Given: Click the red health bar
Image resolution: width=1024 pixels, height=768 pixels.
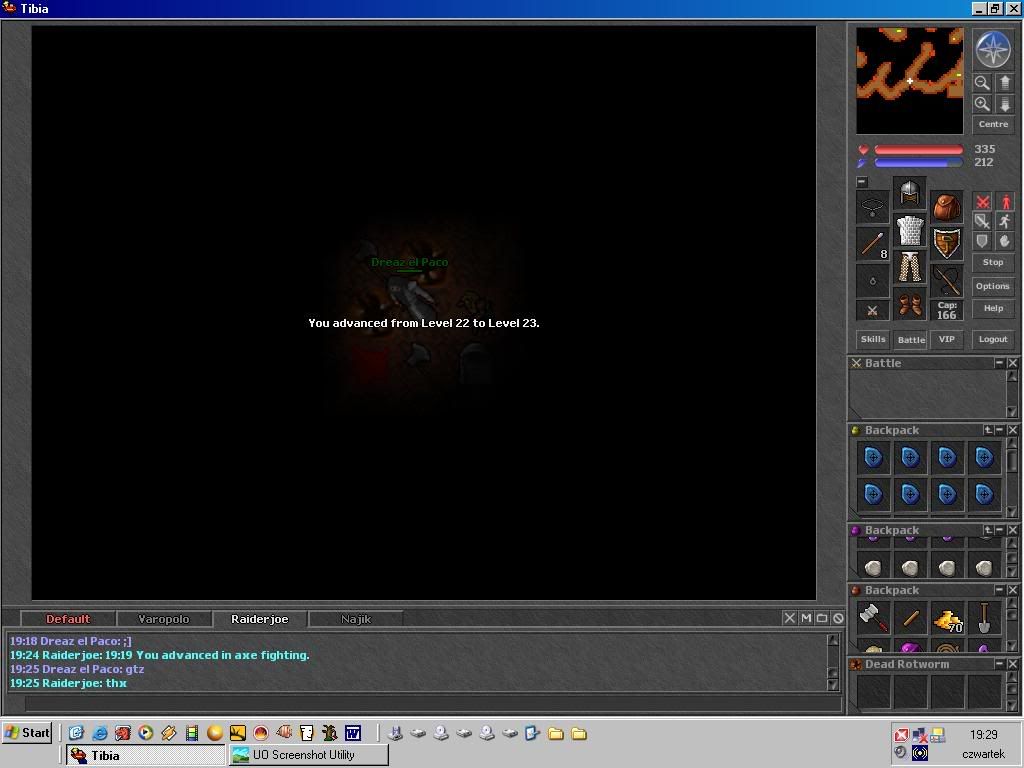Looking at the screenshot, I should pyautogui.click(x=918, y=150).
